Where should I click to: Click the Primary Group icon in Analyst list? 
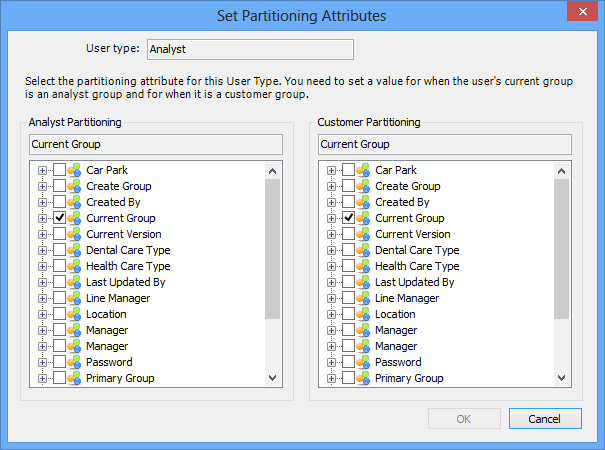tap(74, 378)
